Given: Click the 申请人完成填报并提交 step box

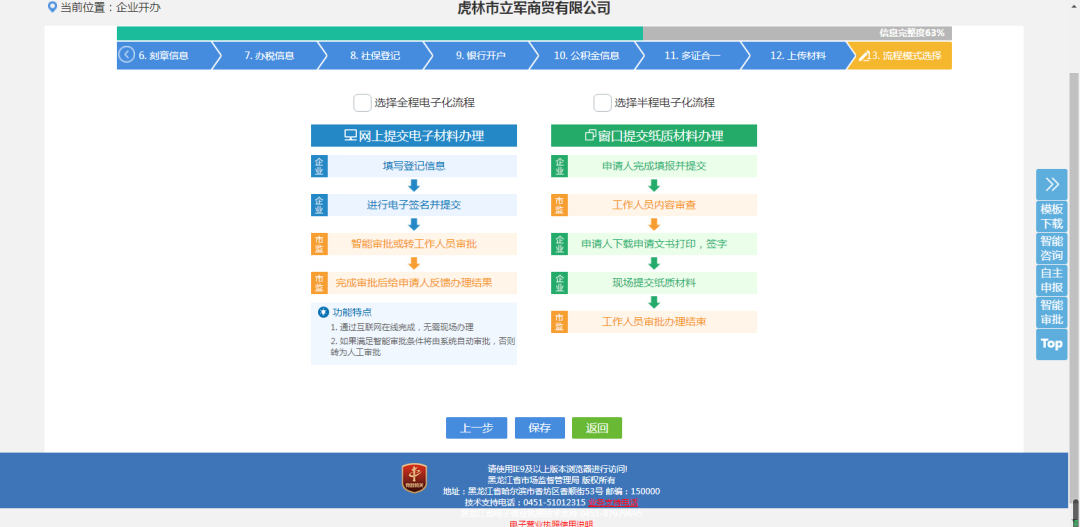Looking at the screenshot, I should 654,166.
